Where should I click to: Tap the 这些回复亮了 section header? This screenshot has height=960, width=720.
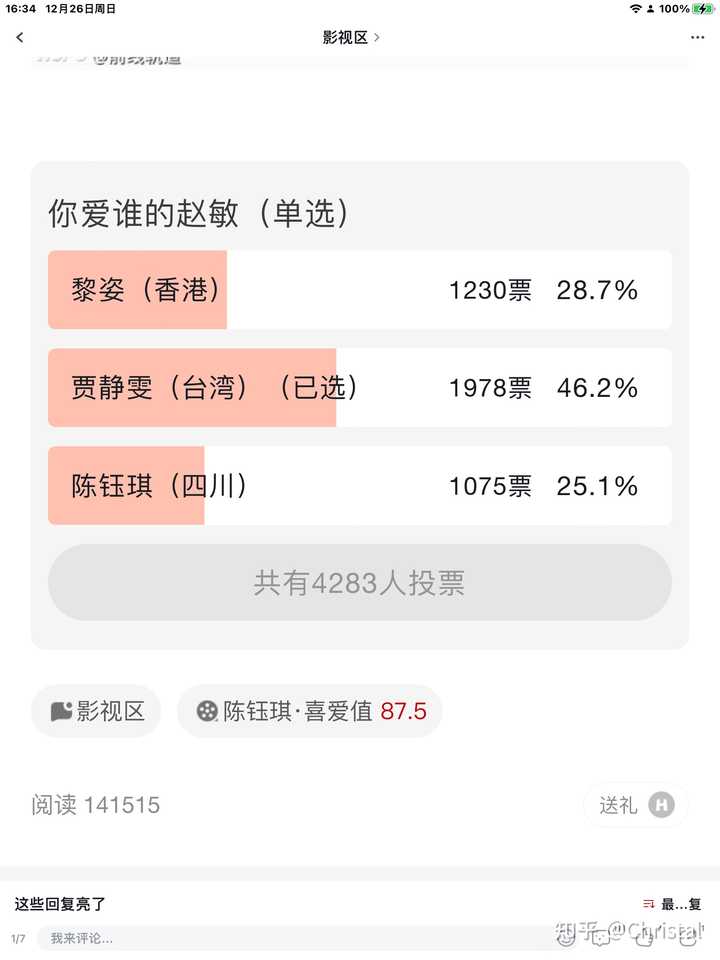click(60, 904)
